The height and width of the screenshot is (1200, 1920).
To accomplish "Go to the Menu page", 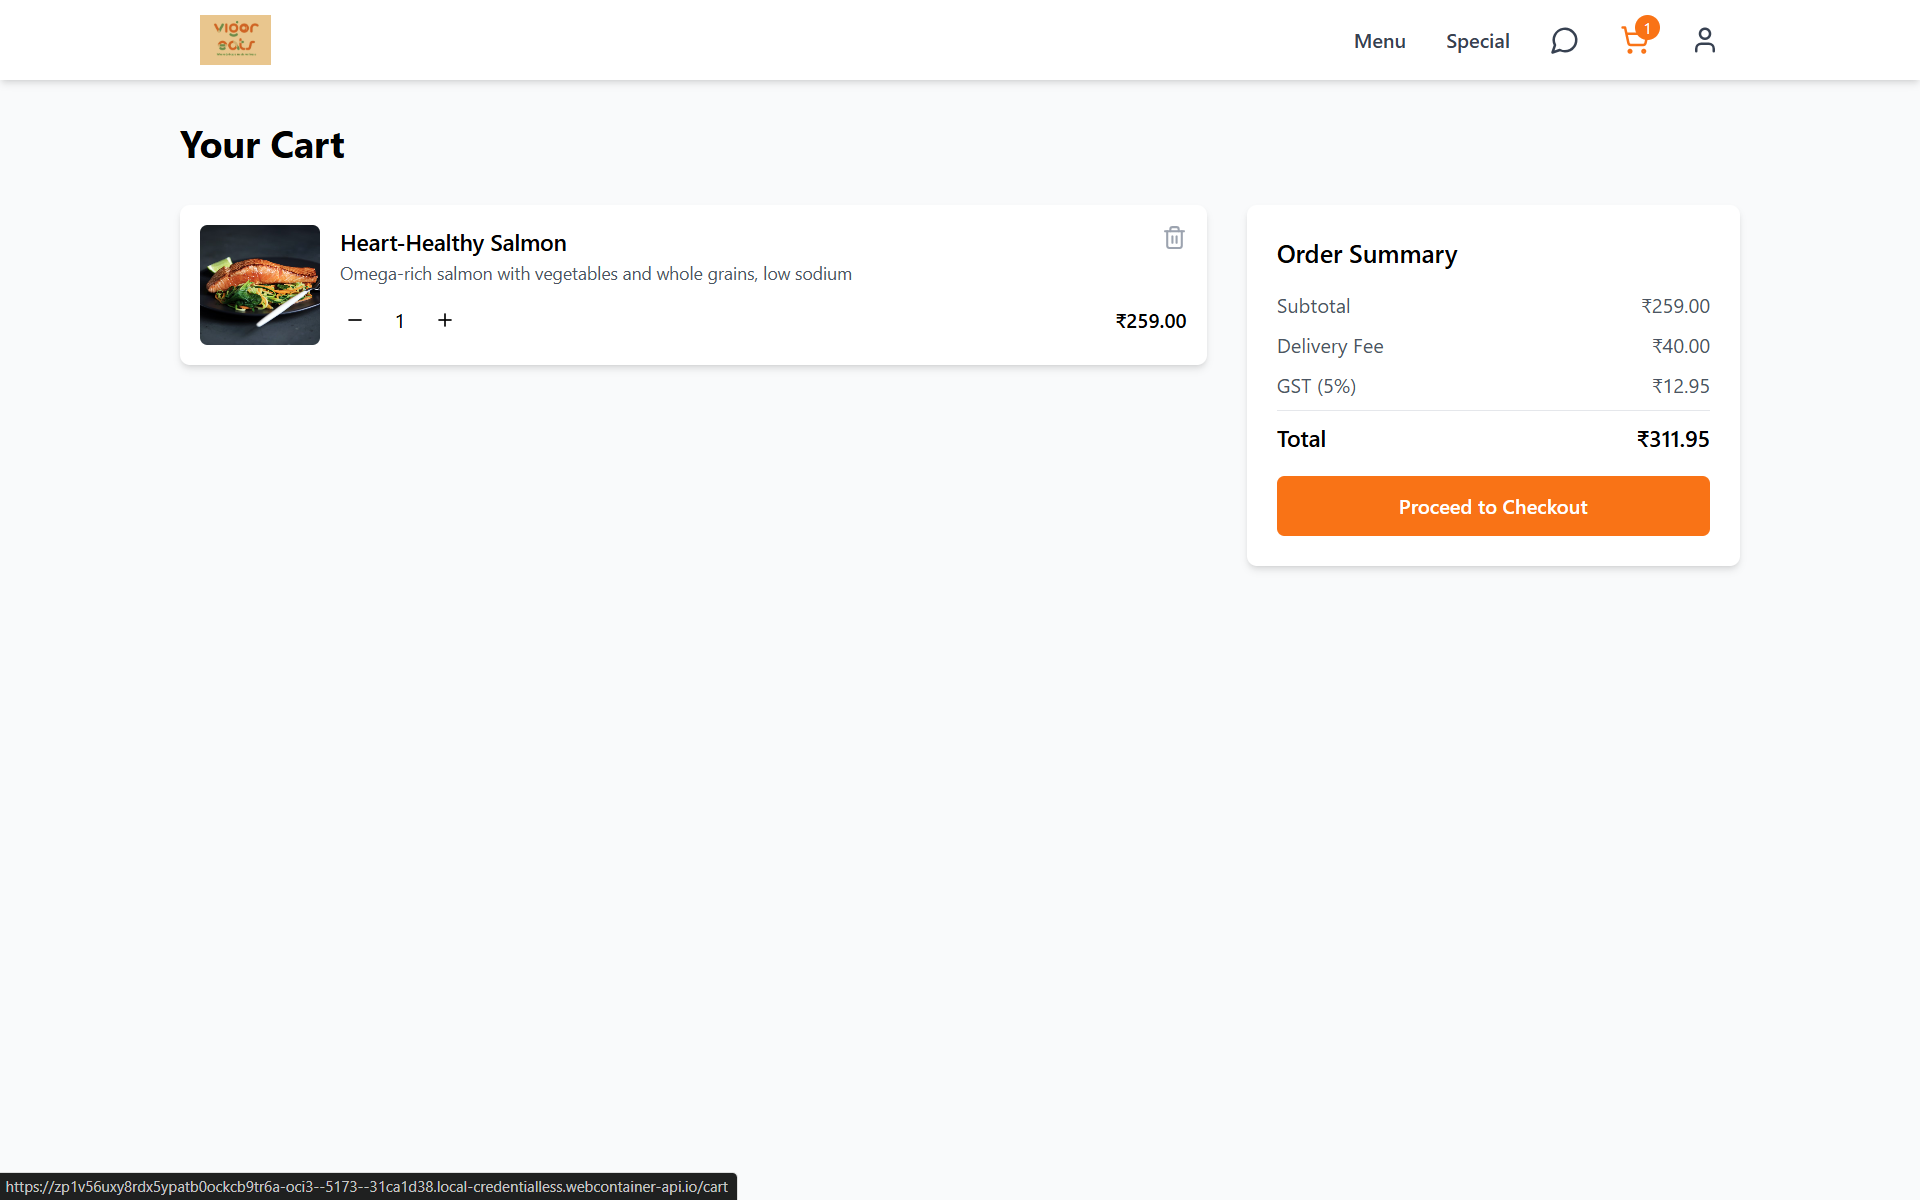I will (x=1379, y=41).
